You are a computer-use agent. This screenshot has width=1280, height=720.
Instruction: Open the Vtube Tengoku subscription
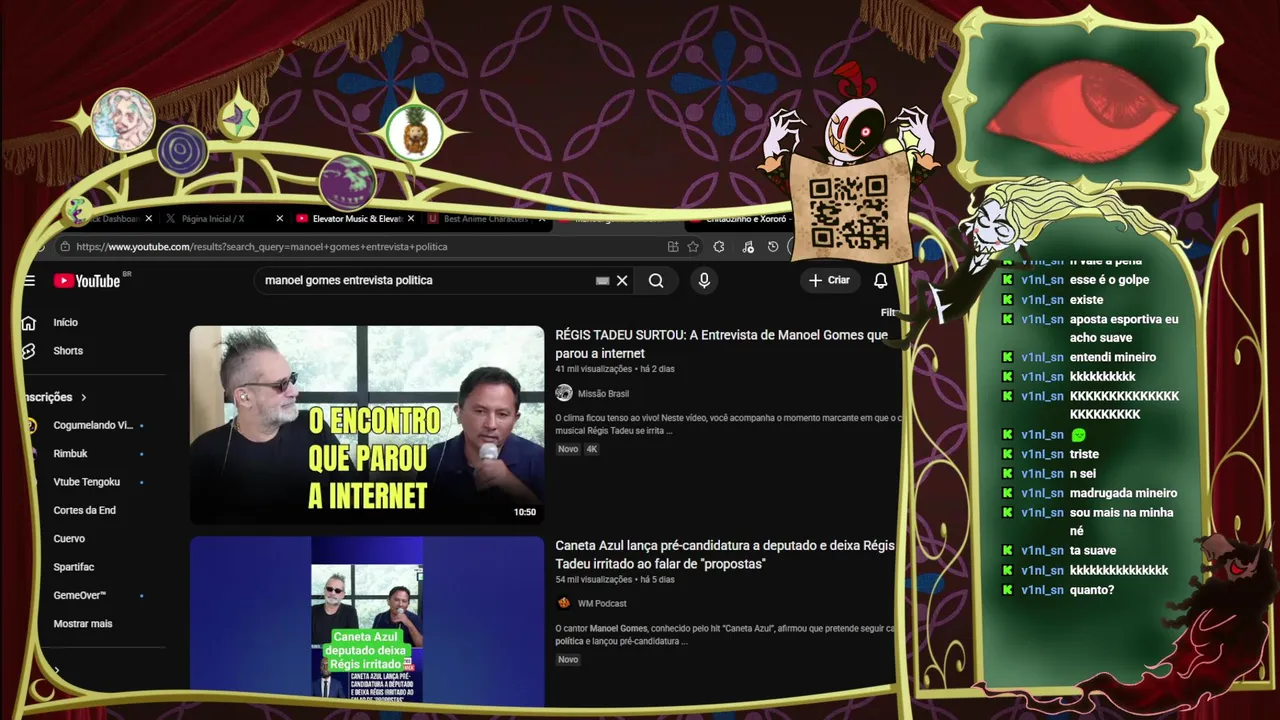pyautogui.click(x=87, y=482)
